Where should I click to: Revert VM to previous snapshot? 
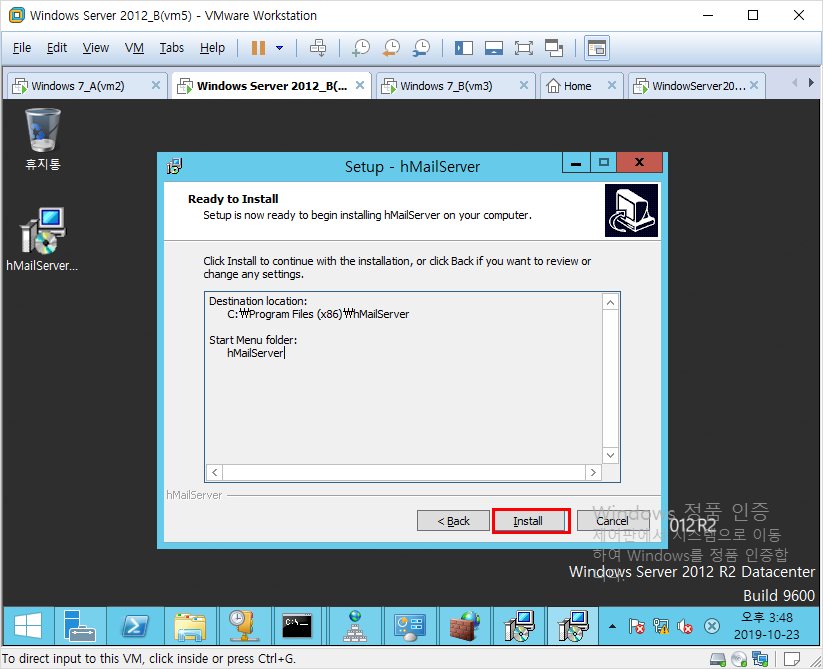391,48
